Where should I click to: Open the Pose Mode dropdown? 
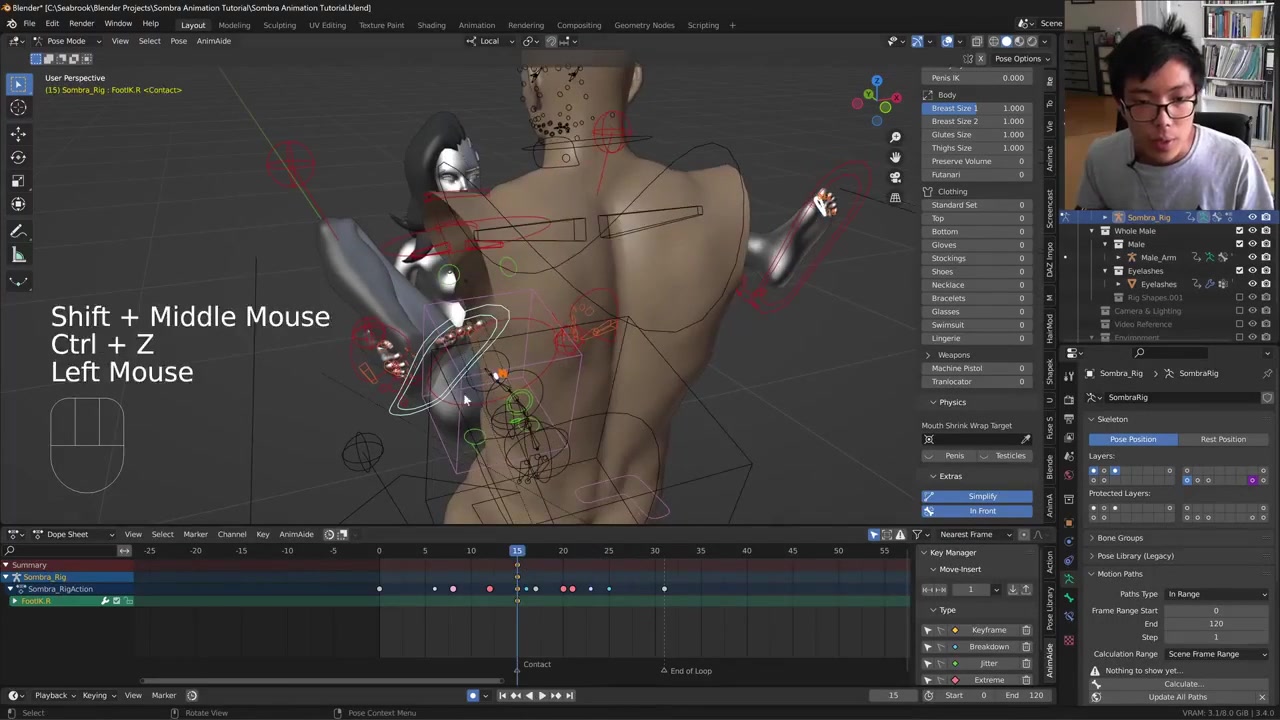tap(66, 41)
